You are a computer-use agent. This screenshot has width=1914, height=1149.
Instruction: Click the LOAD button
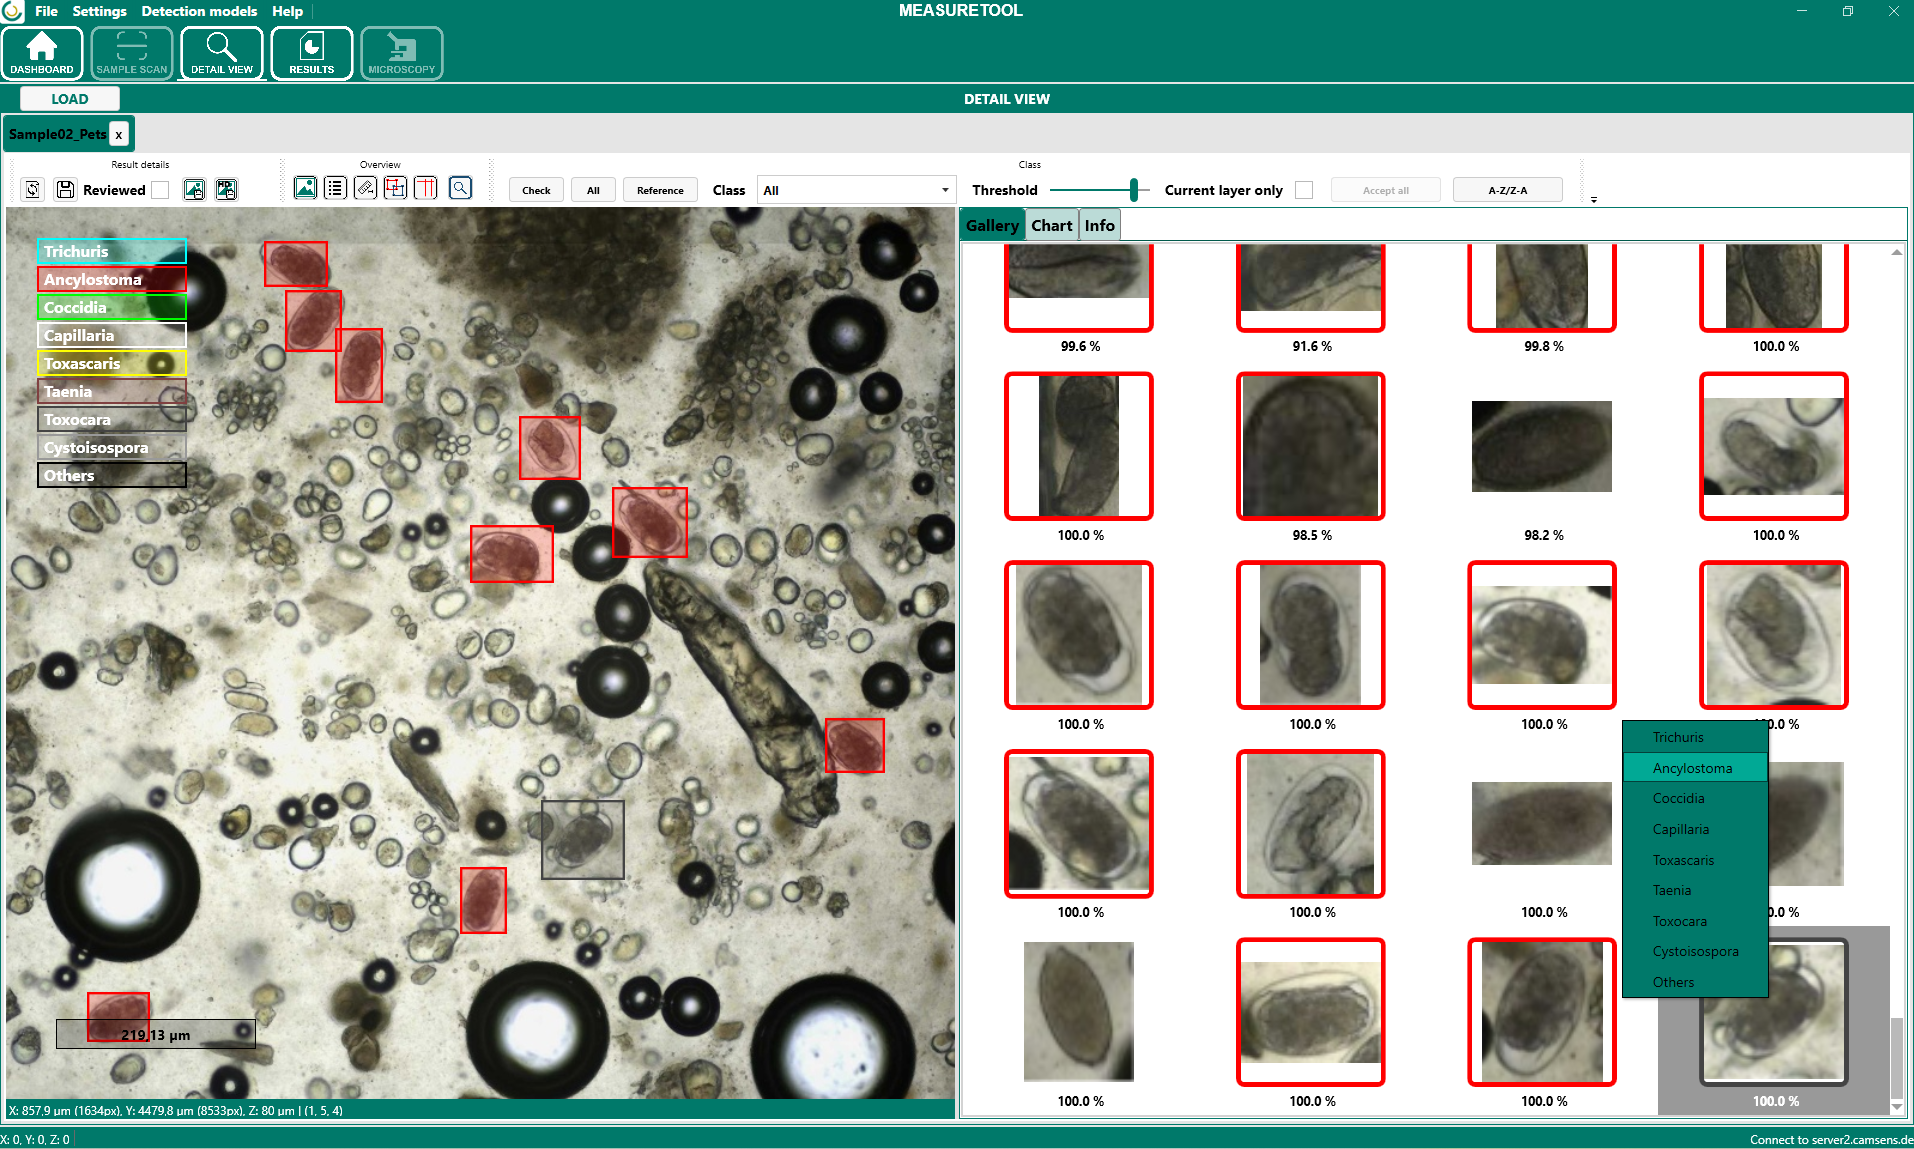point(70,99)
